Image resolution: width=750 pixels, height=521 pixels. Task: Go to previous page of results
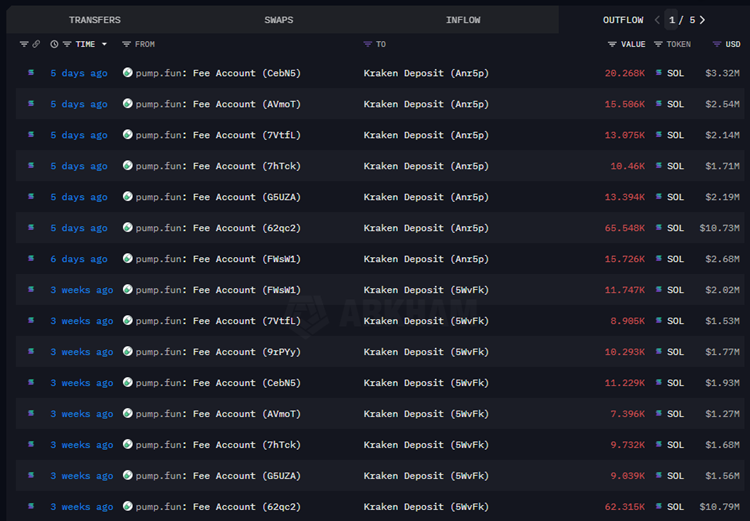coord(657,20)
